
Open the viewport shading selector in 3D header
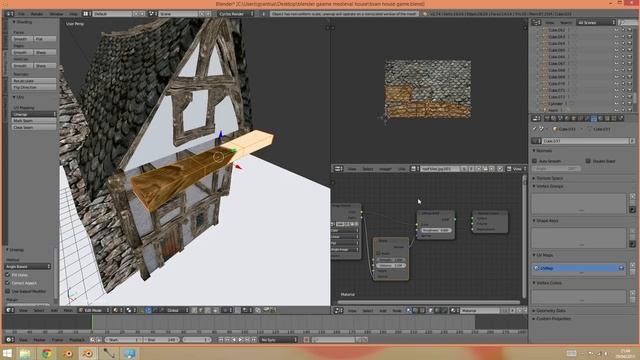tap(118, 310)
